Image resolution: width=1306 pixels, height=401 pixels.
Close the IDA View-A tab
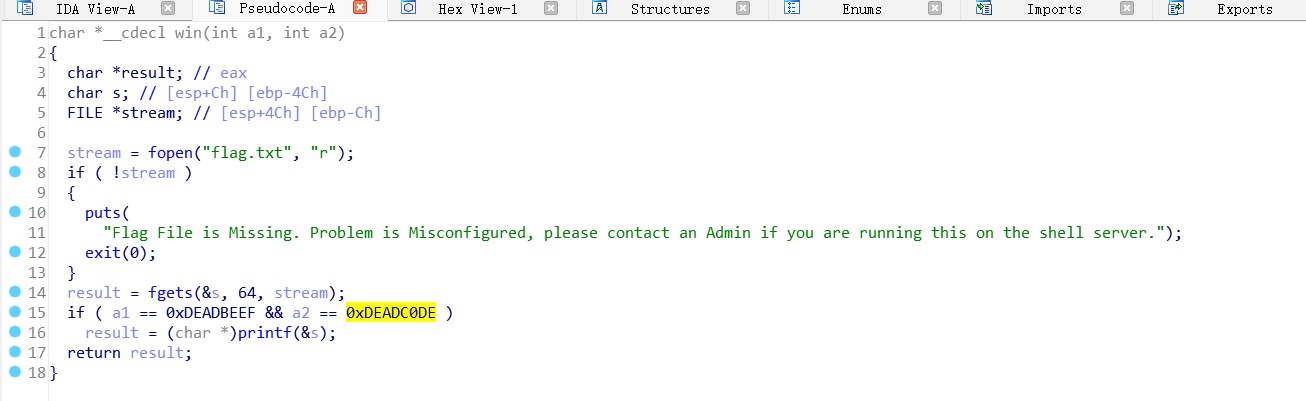[x=168, y=9]
